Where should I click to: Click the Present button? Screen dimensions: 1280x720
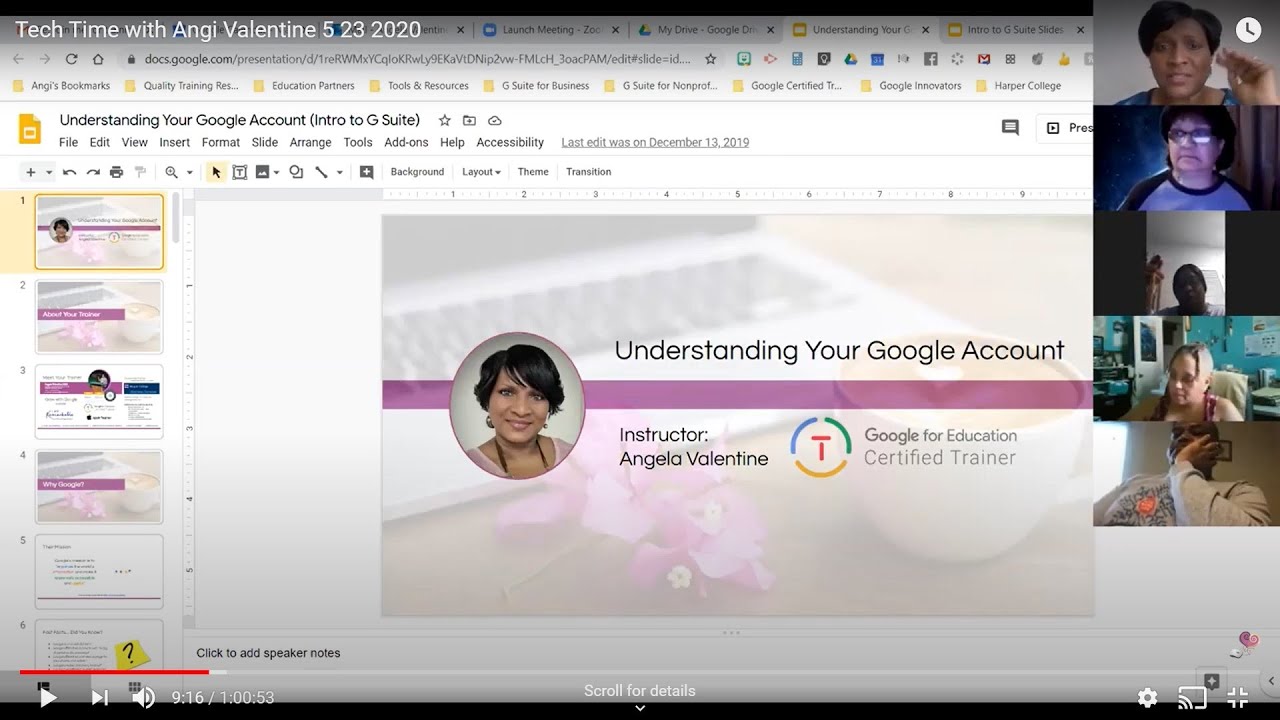pyautogui.click(x=1066, y=128)
